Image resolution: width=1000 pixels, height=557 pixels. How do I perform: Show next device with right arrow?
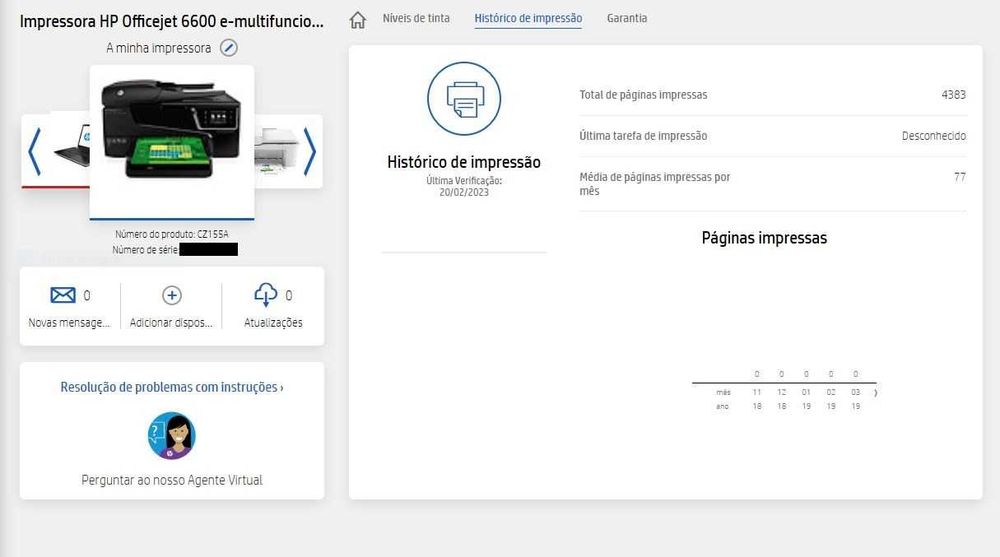[309, 152]
